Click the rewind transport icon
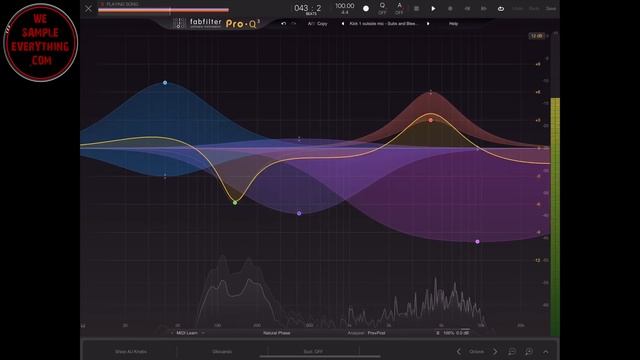 [467, 8]
